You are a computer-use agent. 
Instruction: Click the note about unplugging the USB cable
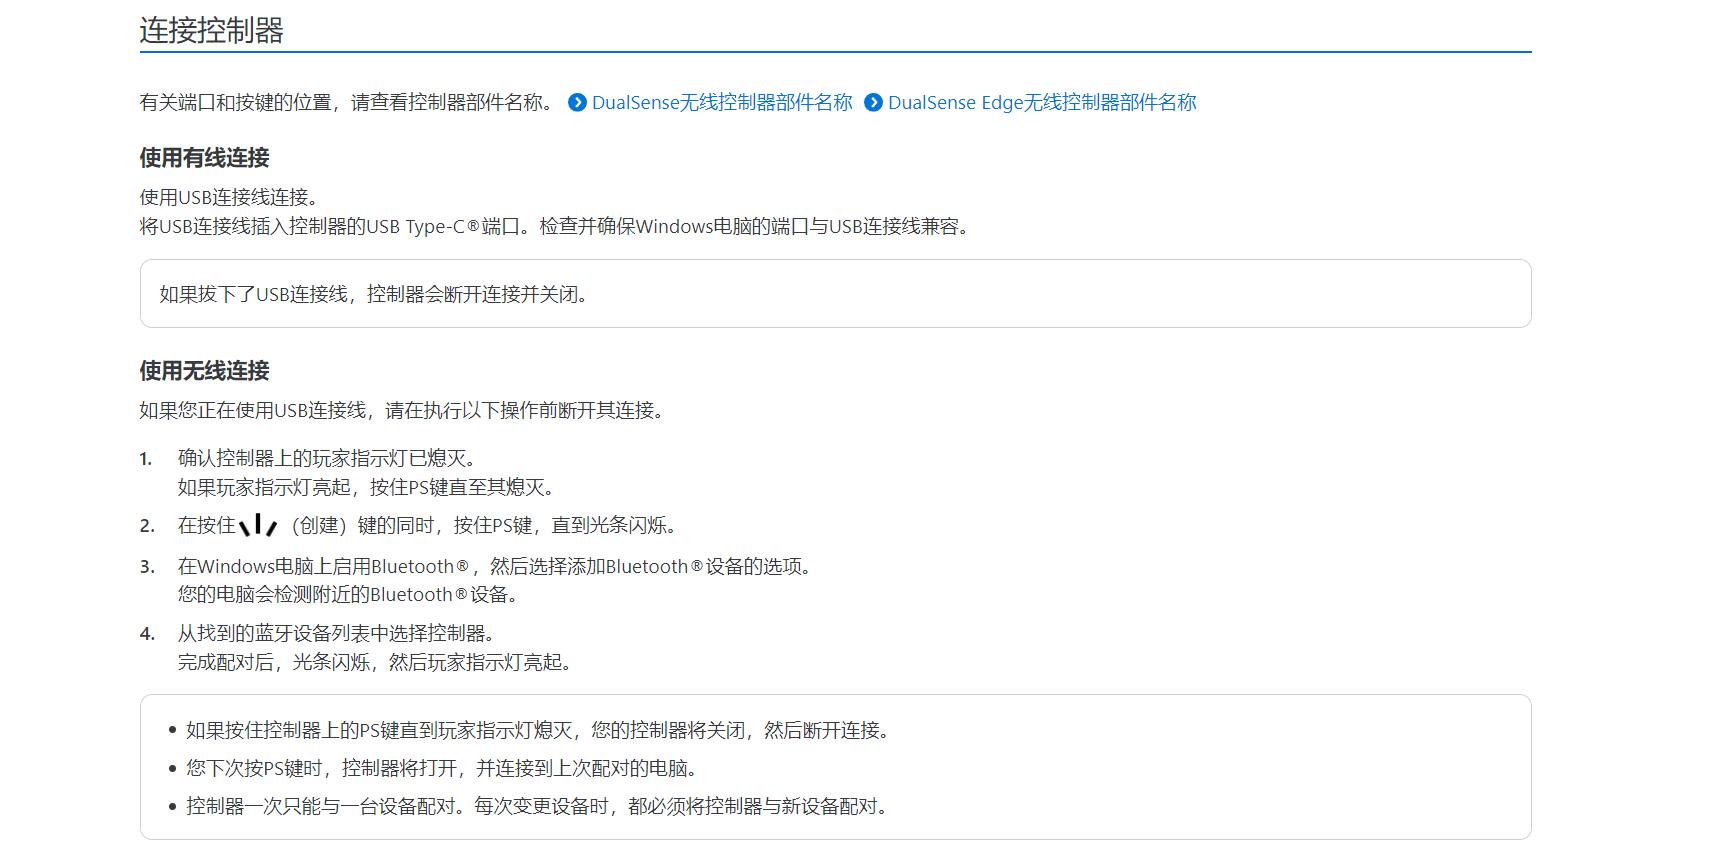coord(374,294)
